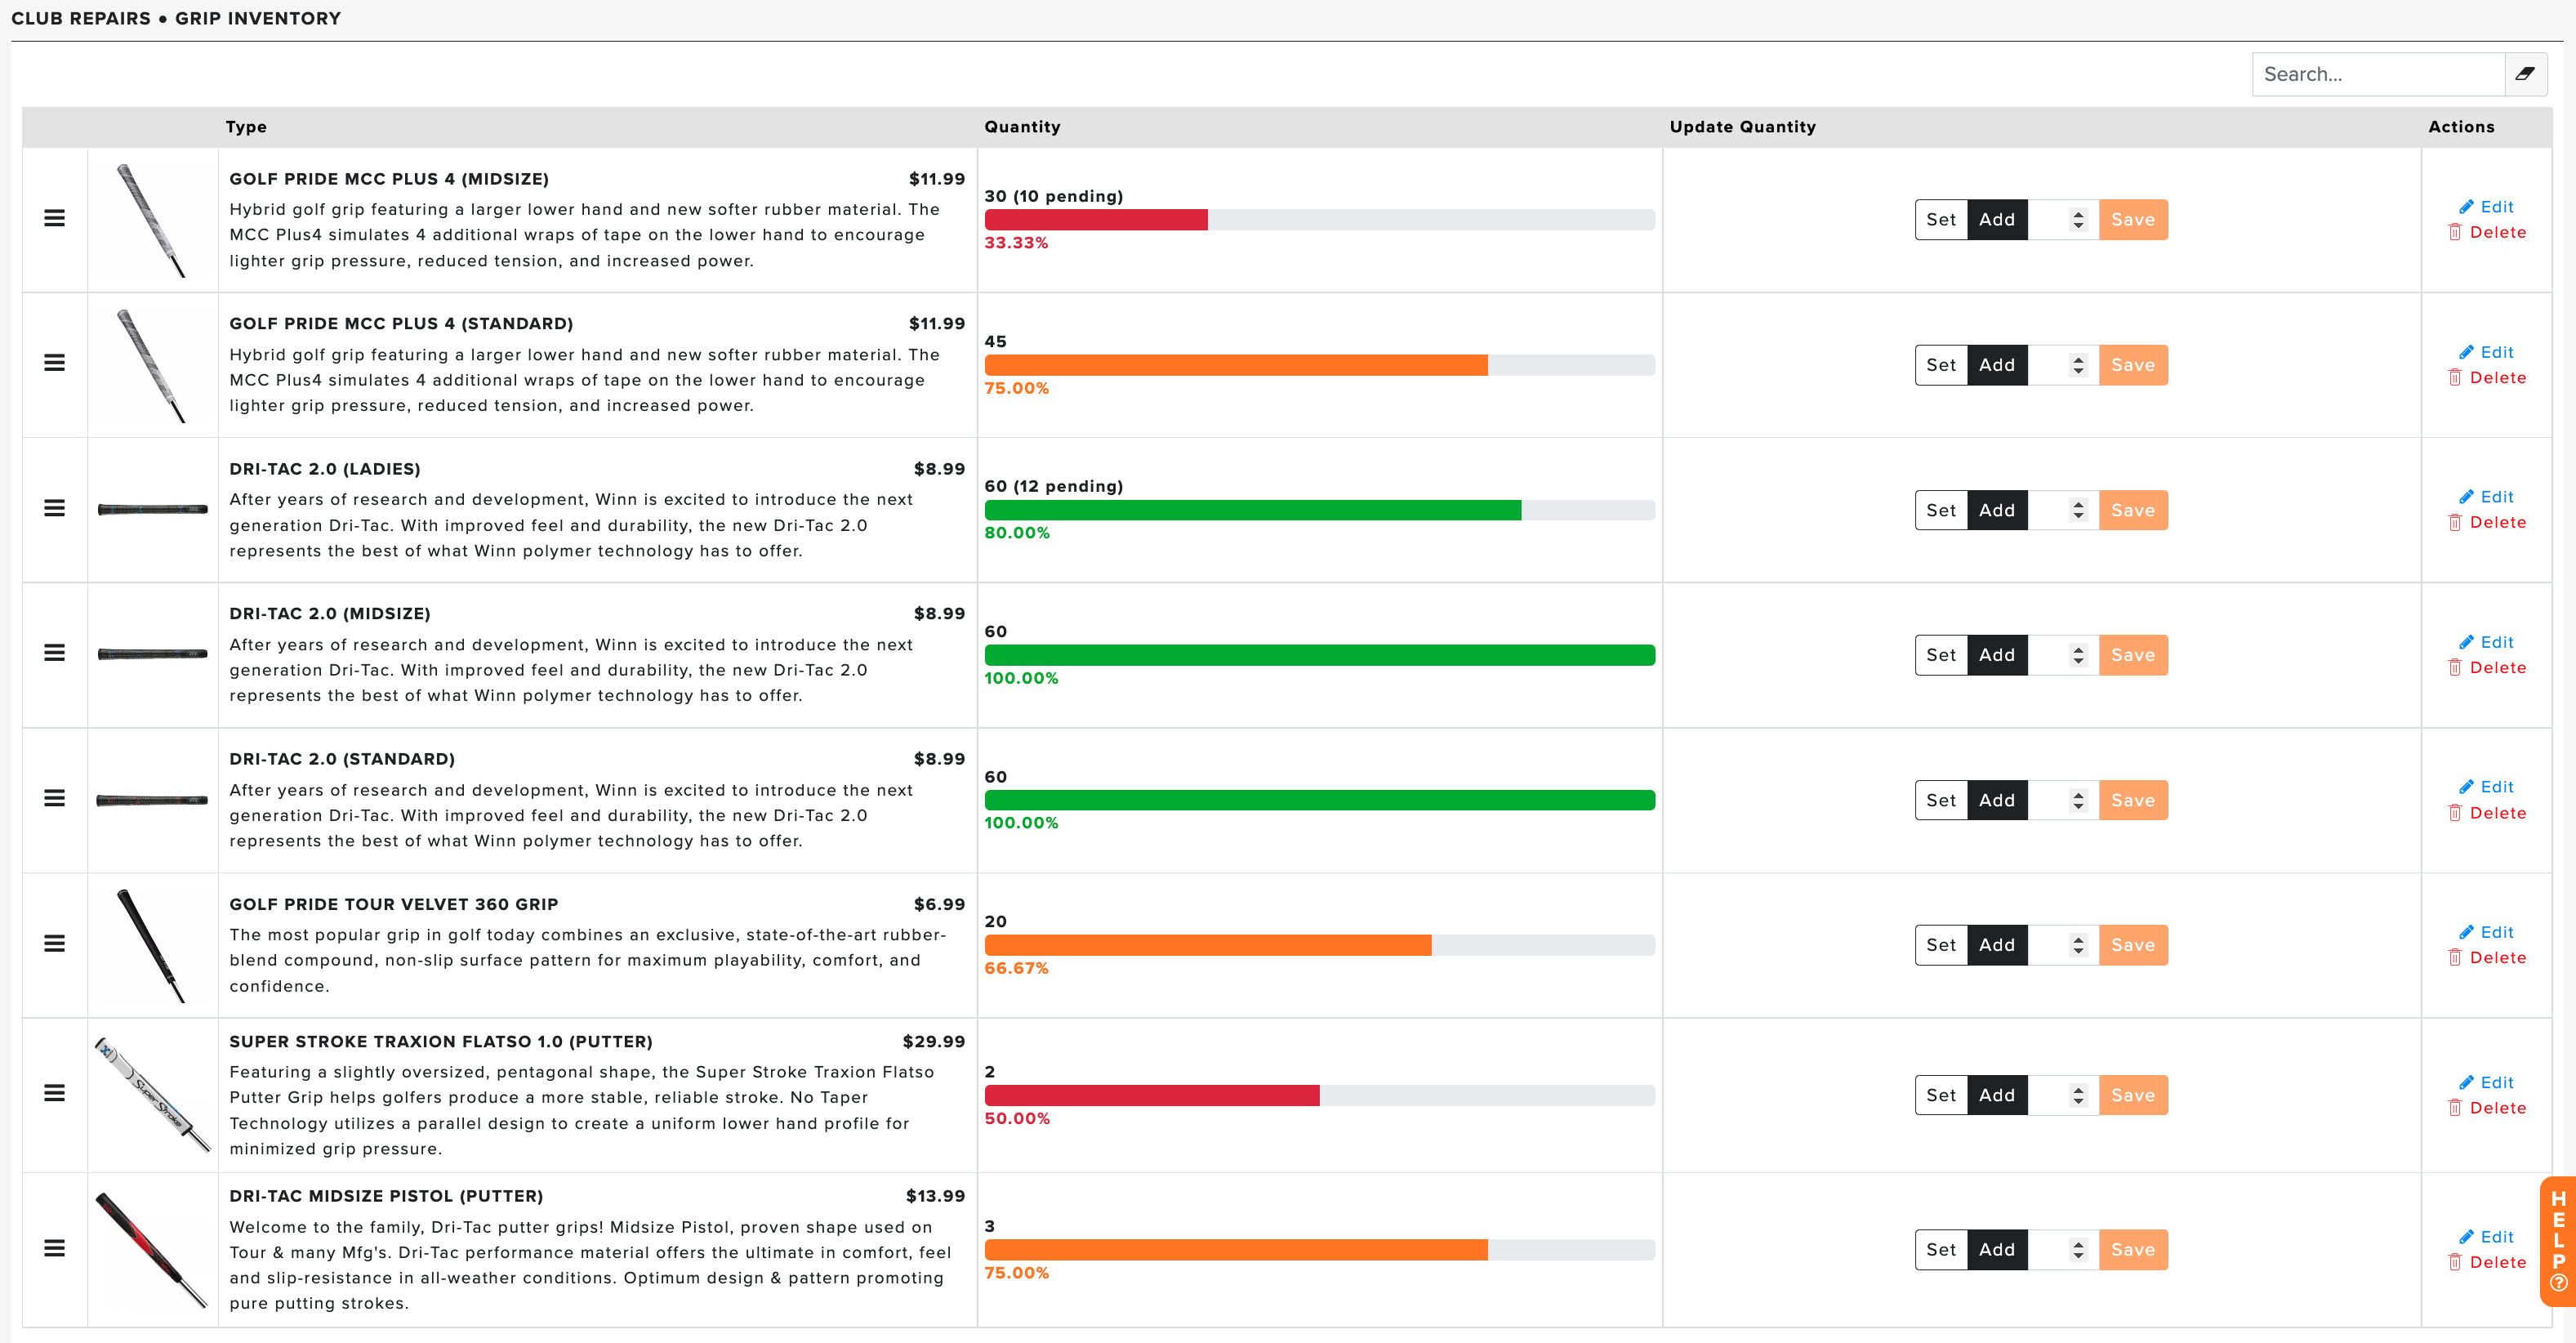Screen dimensions: 2576x1343
Task: Edit the Super Stroke Traxion Flatso putter grip
Action: click(2486, 1082)
